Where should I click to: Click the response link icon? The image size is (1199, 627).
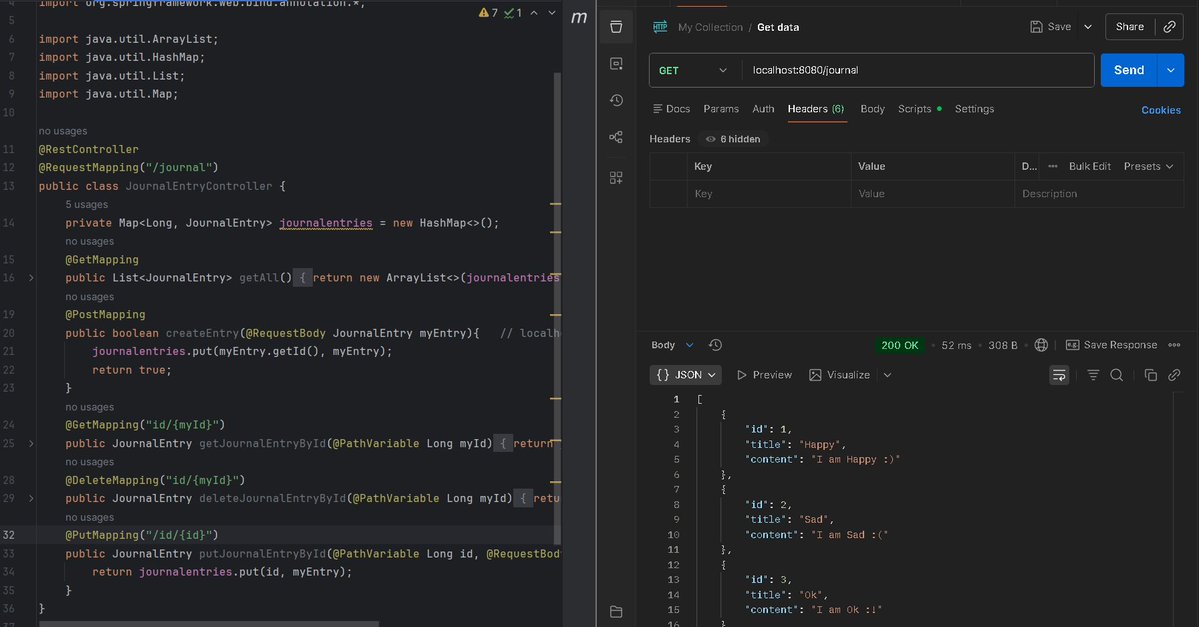(x=1175, y=375)
